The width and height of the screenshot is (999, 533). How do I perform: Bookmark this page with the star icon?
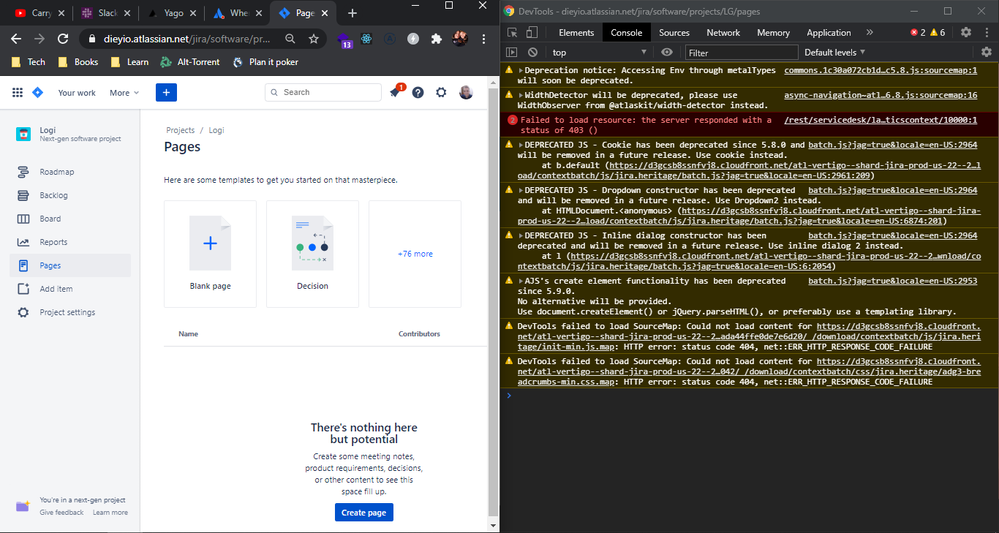[x=313, y=39]
